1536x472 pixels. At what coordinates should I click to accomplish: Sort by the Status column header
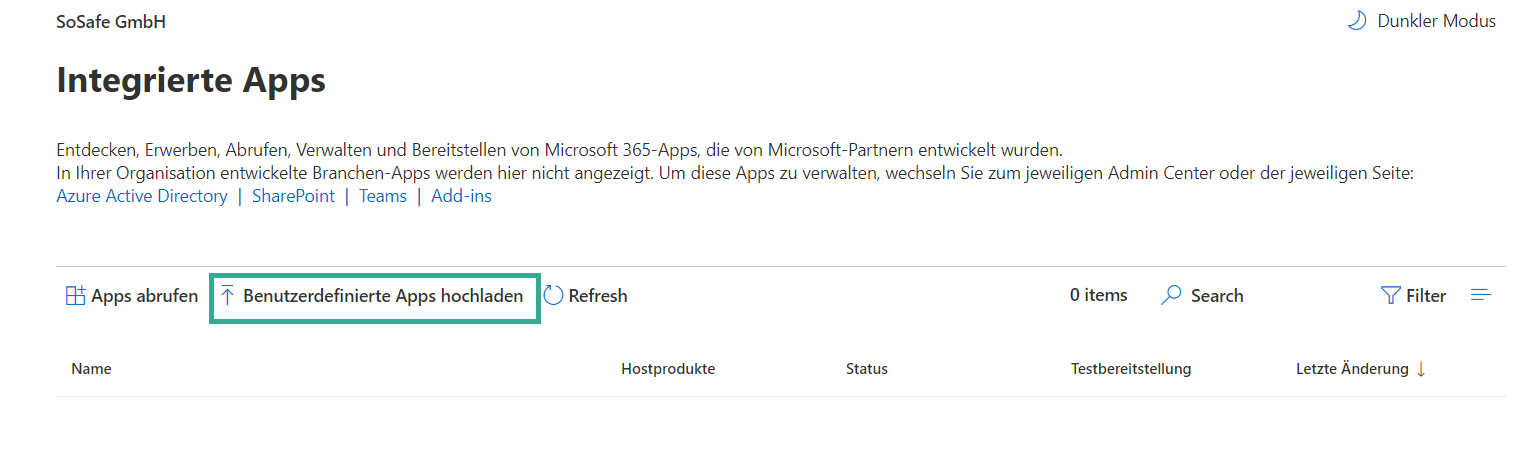[x=866, y=369]
